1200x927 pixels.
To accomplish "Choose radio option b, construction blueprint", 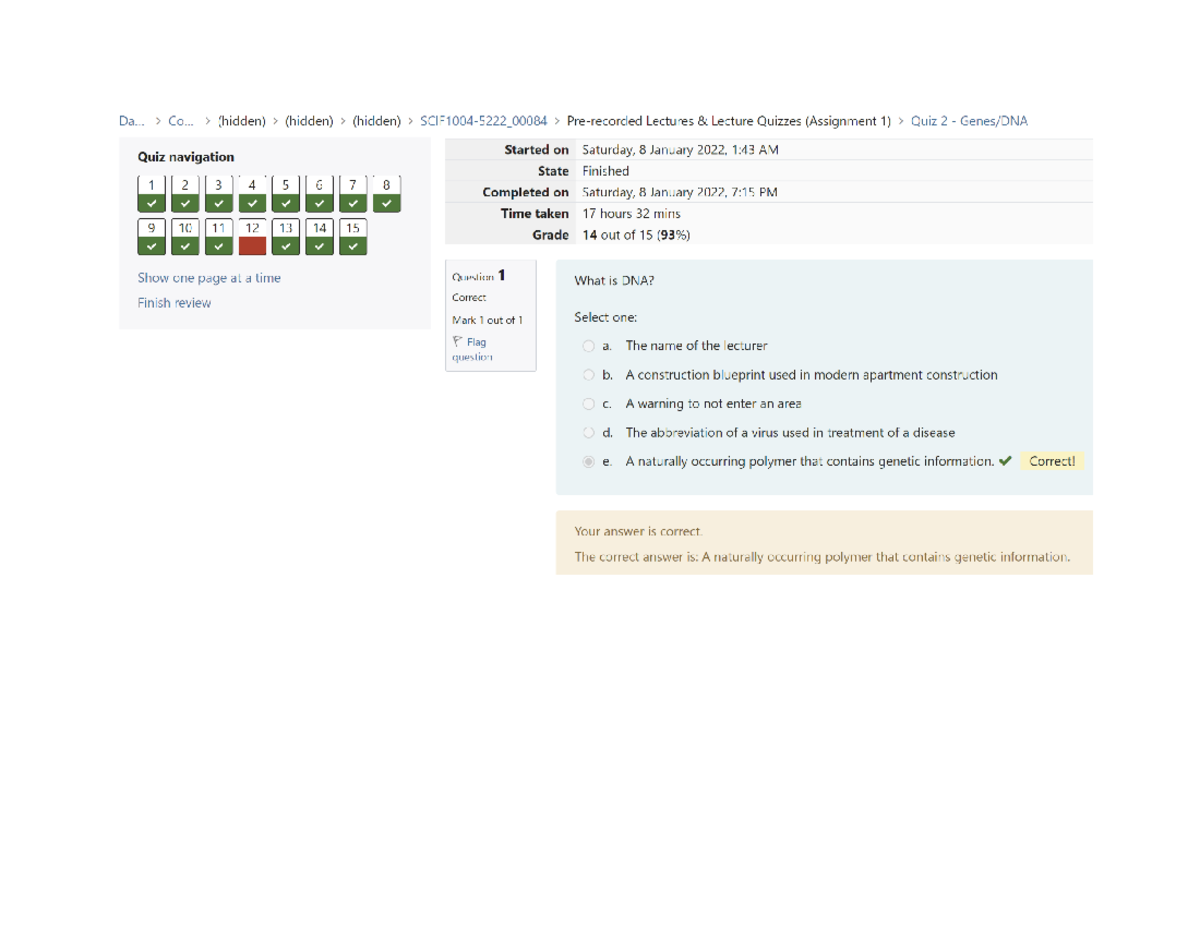I will coord(588,375).
